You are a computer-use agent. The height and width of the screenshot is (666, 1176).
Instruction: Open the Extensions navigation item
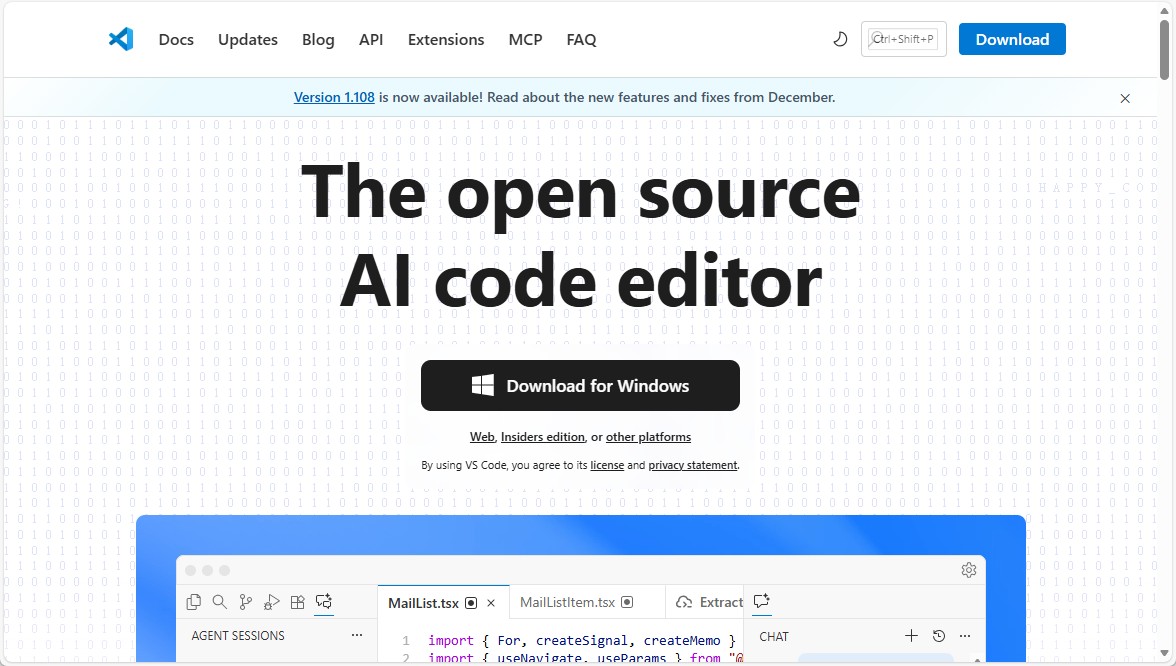pos(446,40)
